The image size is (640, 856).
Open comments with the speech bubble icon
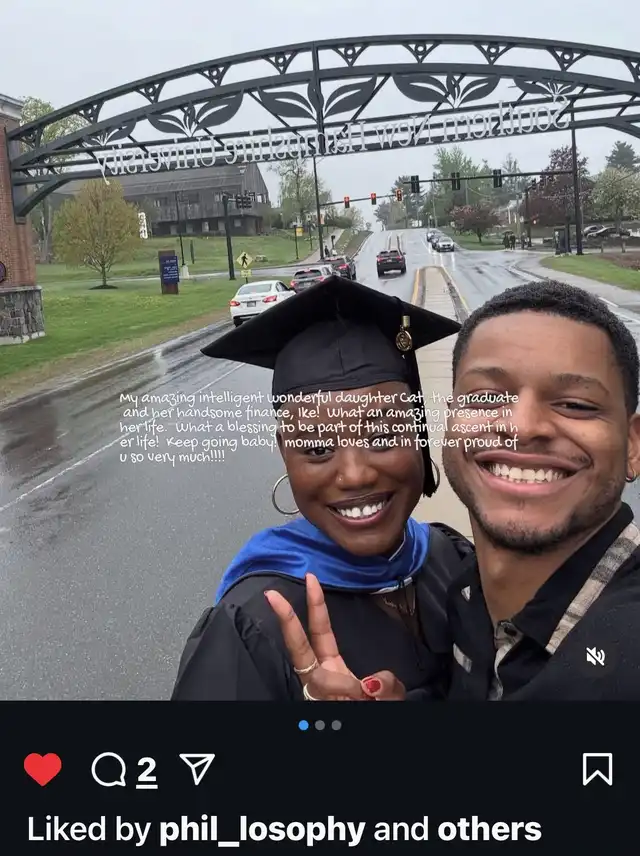[x=108, y=769]
